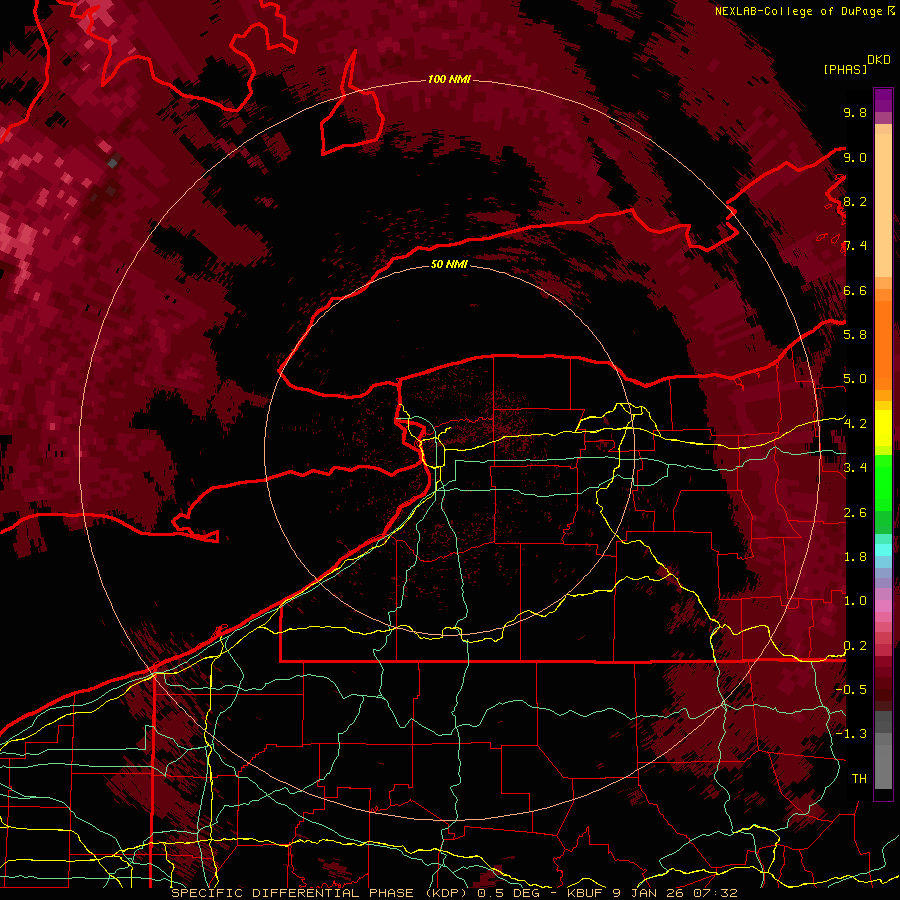
Task: Click the 9.0 scale value
Action: click(855, 157)
